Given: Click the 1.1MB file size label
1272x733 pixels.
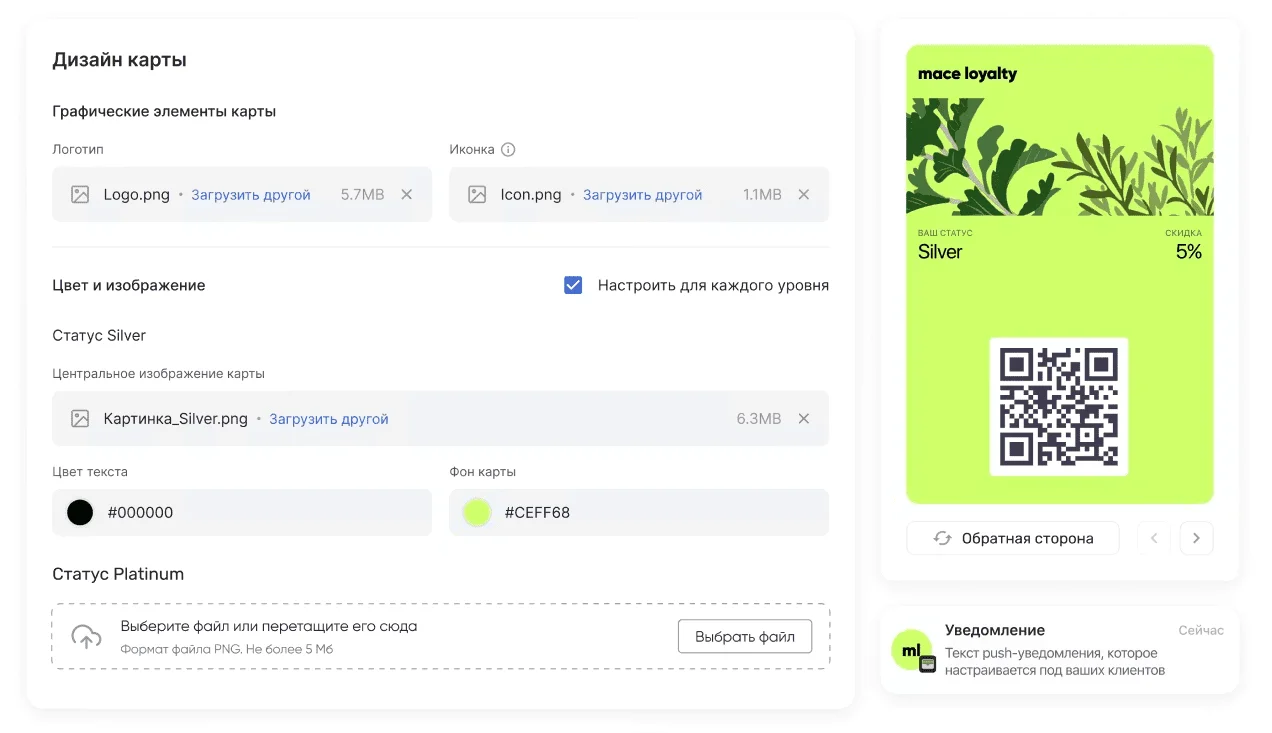Looking at the screenshot, I should pyautogui.click(x=762, y=195).
